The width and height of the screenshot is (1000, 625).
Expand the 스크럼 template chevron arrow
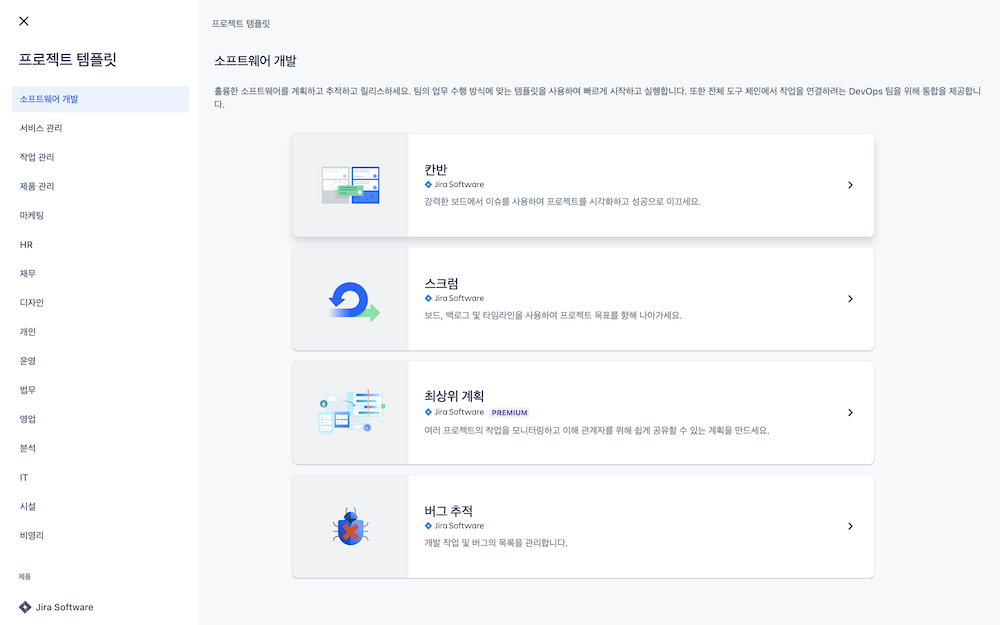850,298
